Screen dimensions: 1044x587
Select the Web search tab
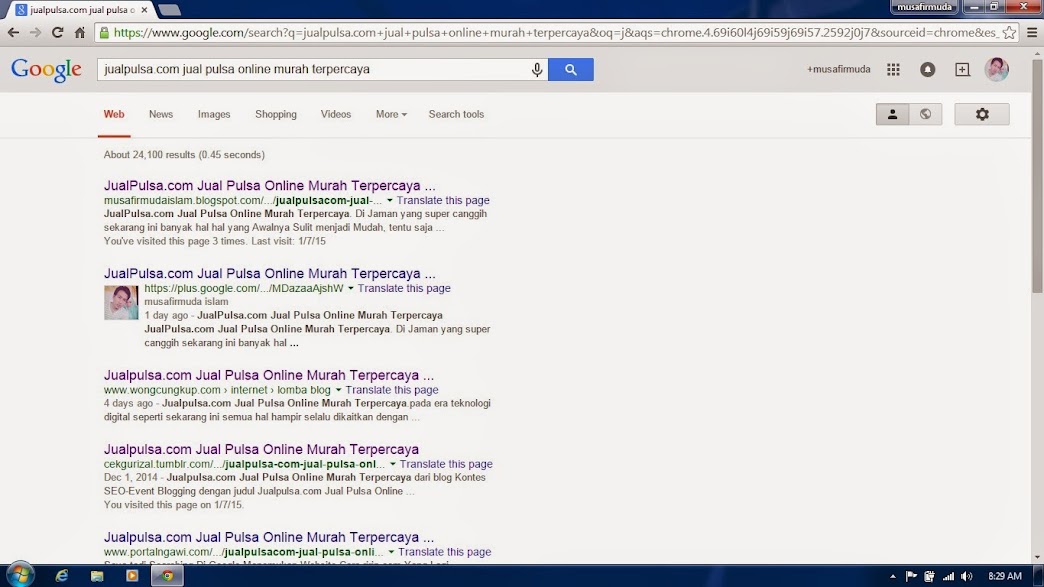[x=114, y=114]
